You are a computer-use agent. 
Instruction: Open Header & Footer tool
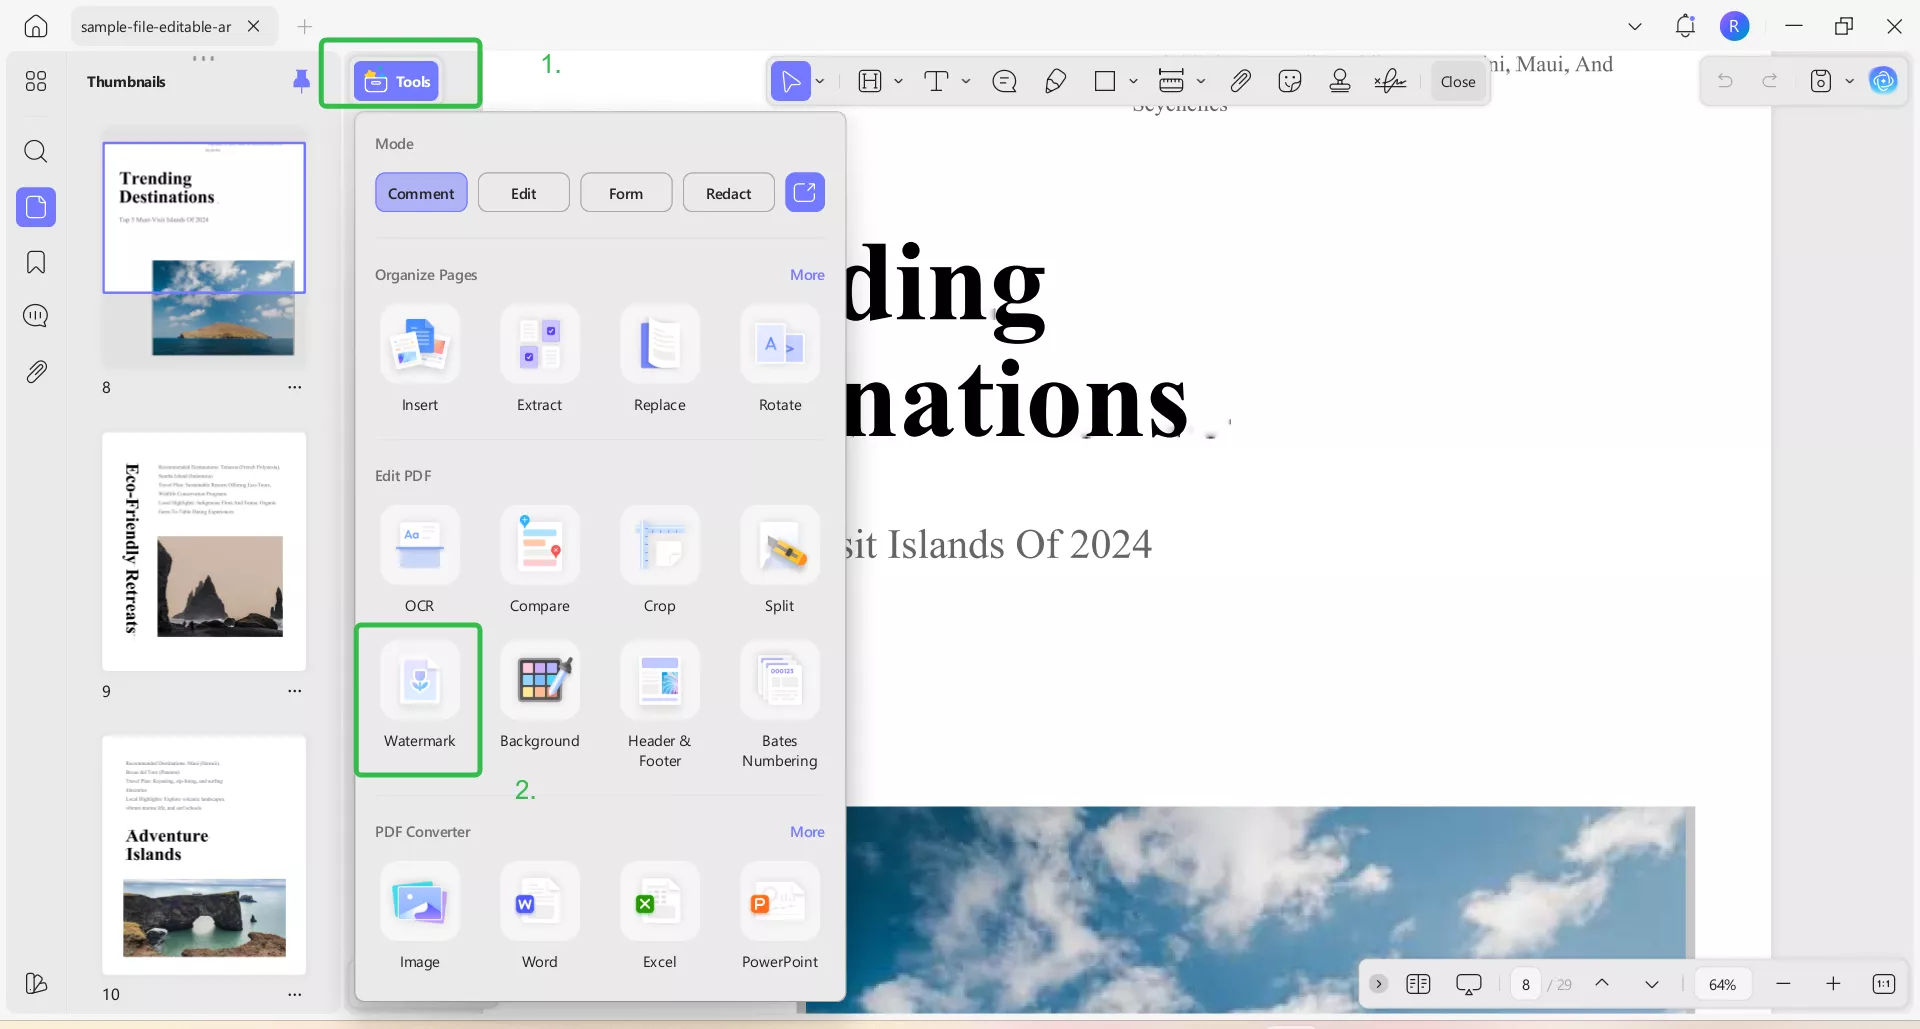pyautogui.click(x=659, y=706)
